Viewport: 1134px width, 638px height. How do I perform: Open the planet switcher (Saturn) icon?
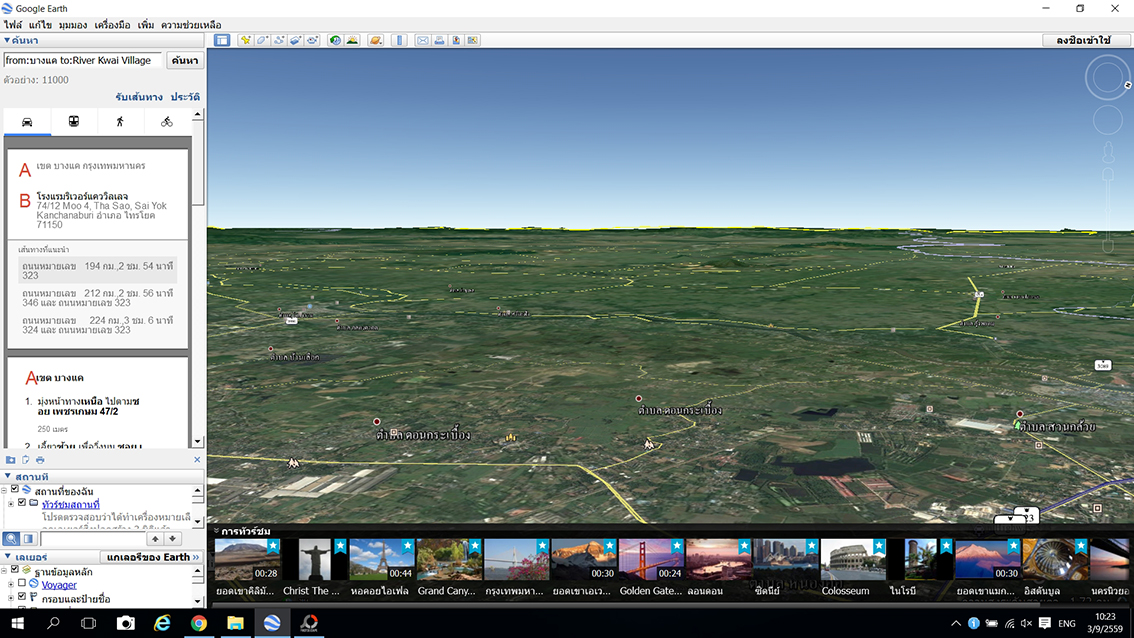click(x=375, y=41)
